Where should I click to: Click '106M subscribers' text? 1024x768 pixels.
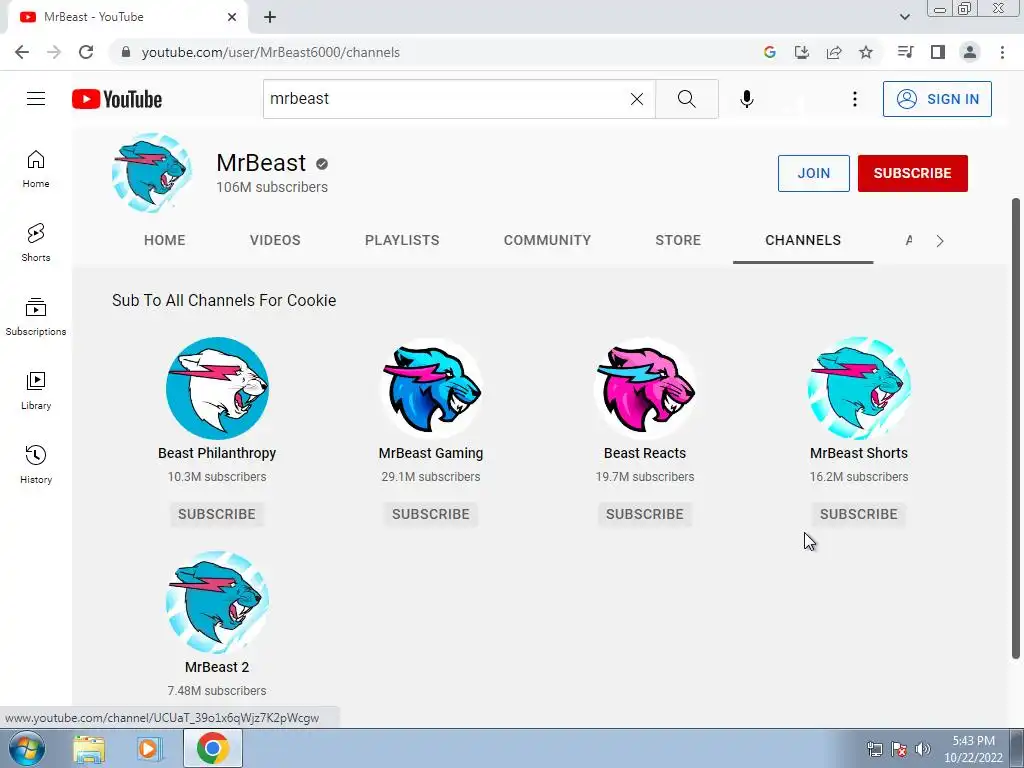tap(272, 187)
